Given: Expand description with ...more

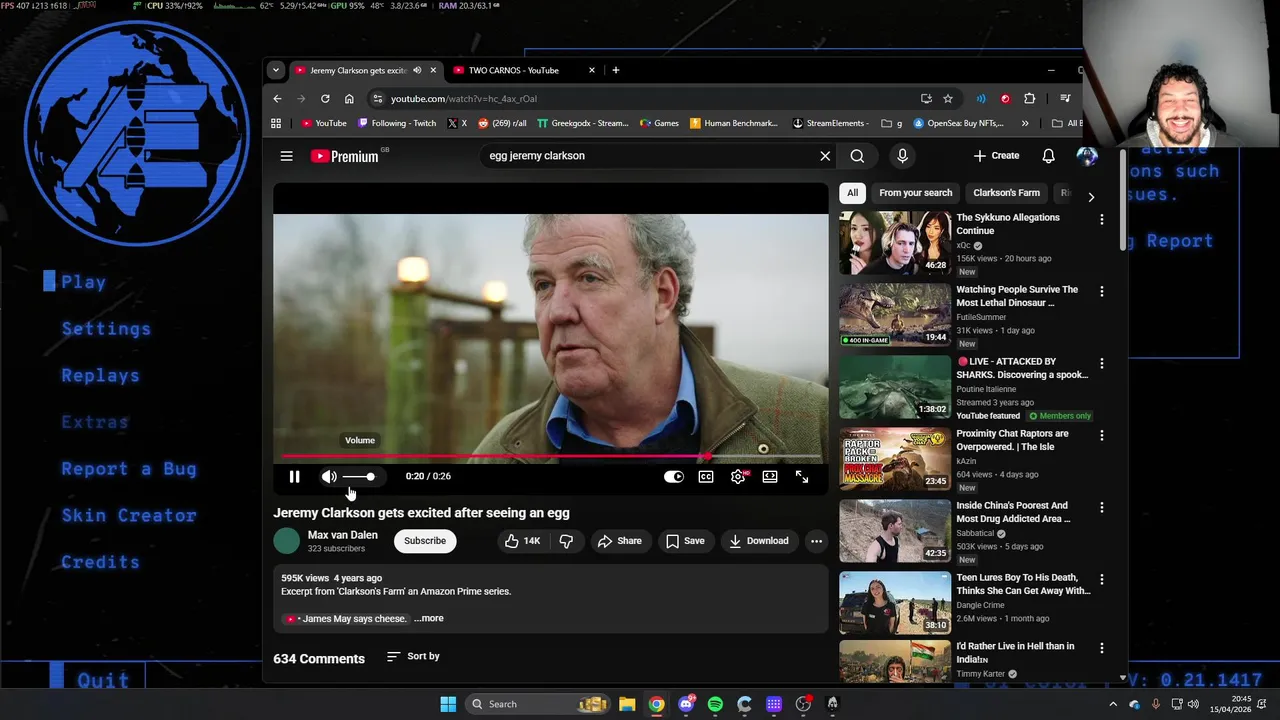Looking at the screenshot, I should pyautogui.click(x=429, y=619).
